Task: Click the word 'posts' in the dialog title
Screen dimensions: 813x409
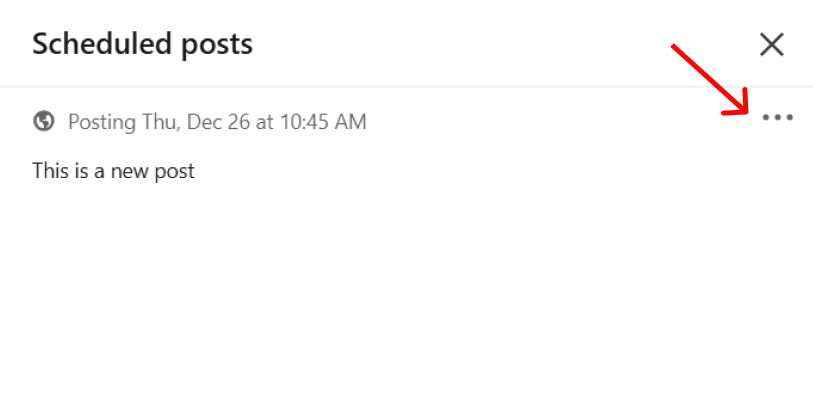Action: click(x=217, y=46)
